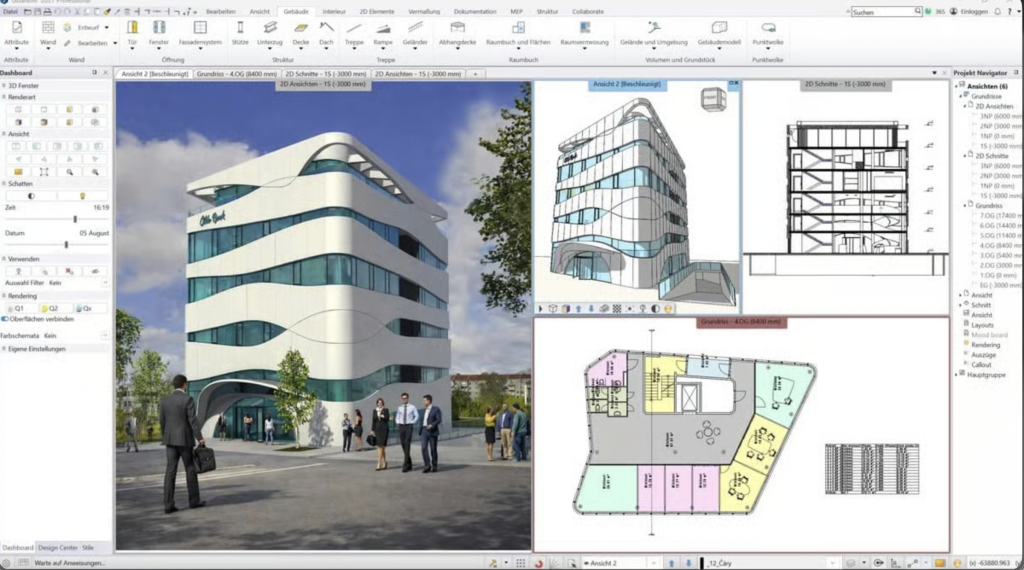Click the zoom extents icon in Ansicht panel
The image size is (1024, 570).
(44, 172)
